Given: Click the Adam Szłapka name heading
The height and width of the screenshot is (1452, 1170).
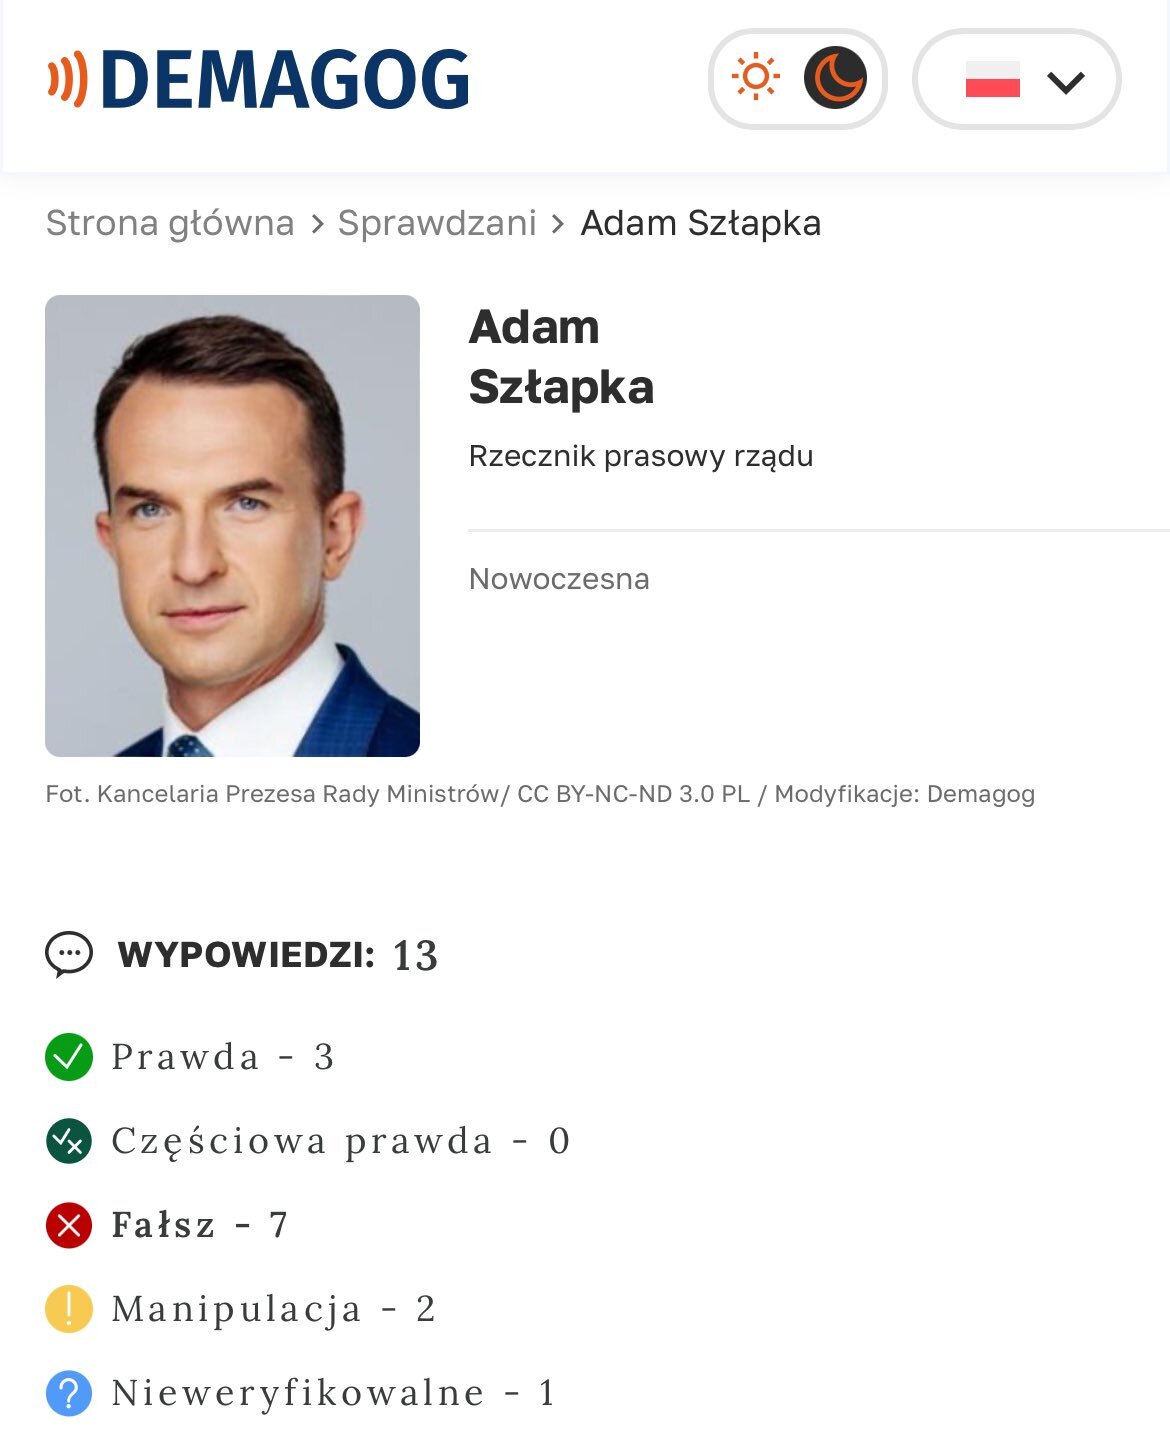Looking at the screenshot, I should coord(560,357).
